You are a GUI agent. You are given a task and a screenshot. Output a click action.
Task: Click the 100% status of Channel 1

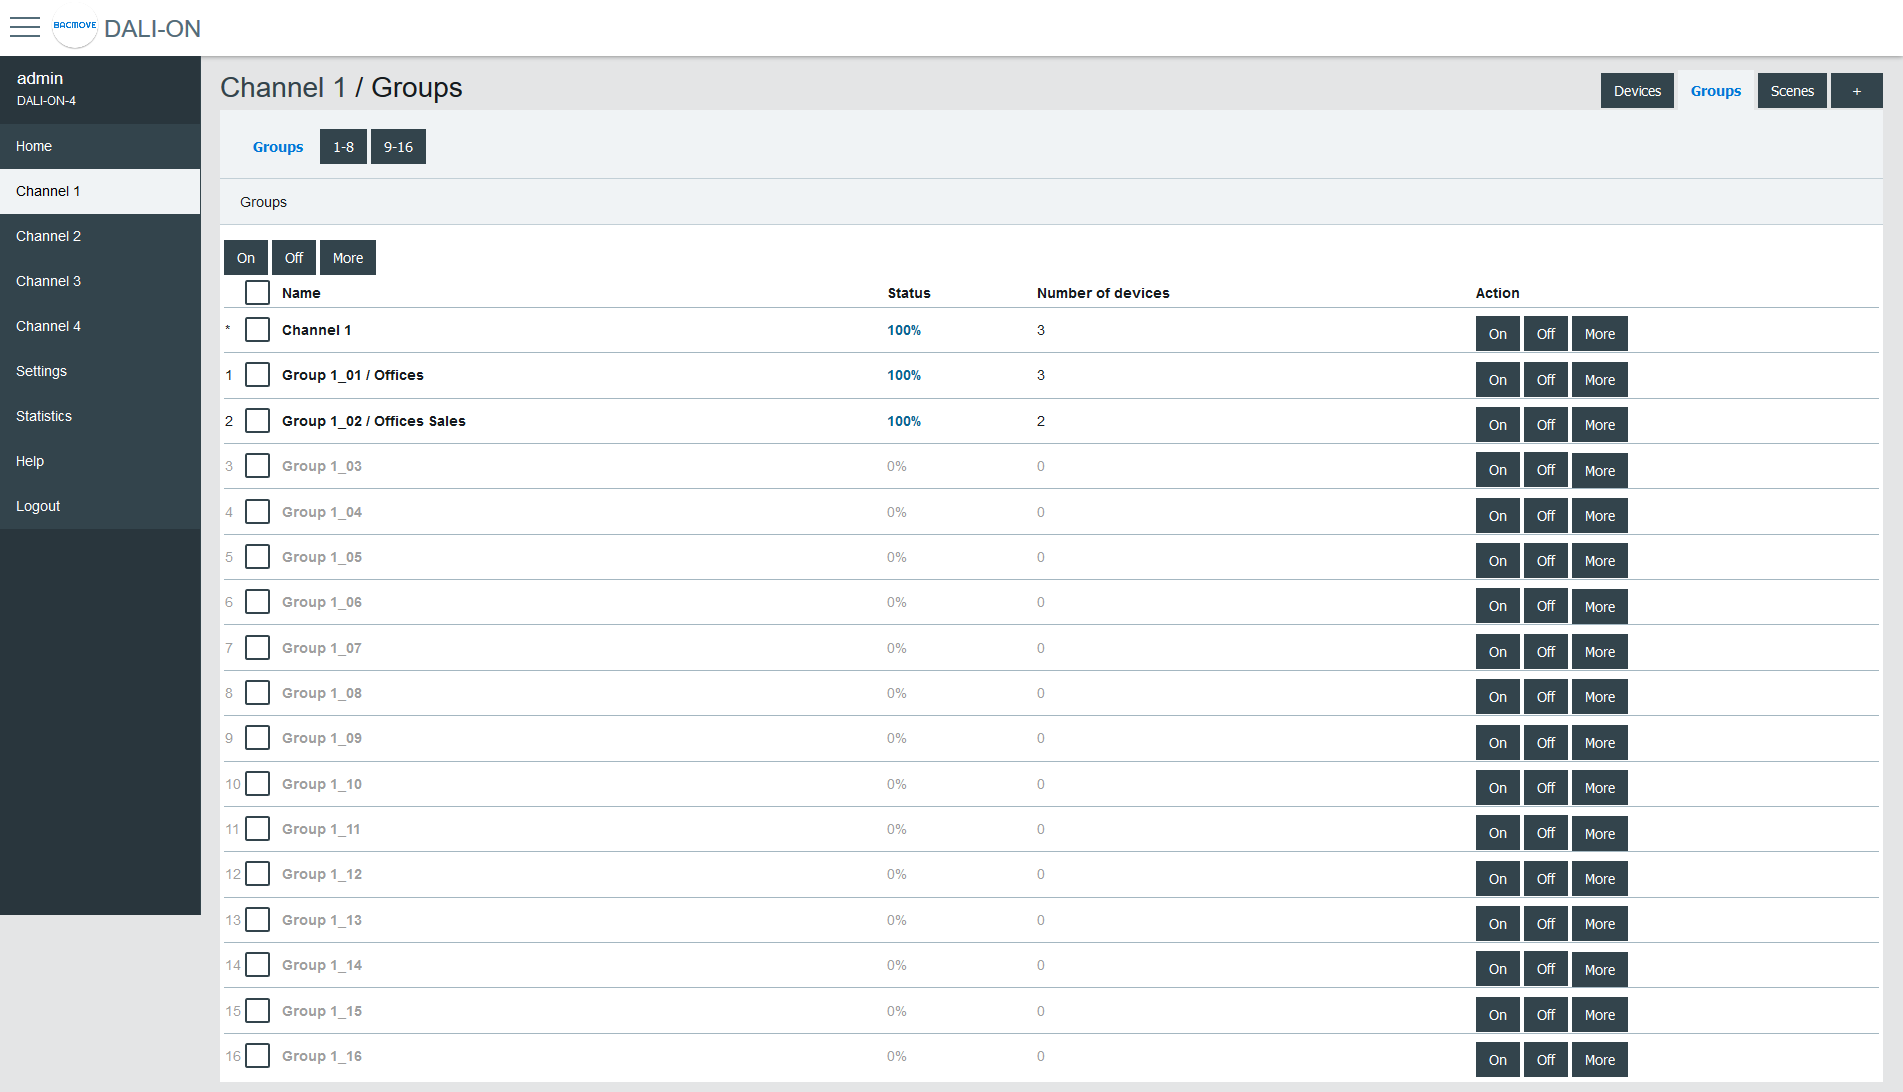click(x=904, y=330)
